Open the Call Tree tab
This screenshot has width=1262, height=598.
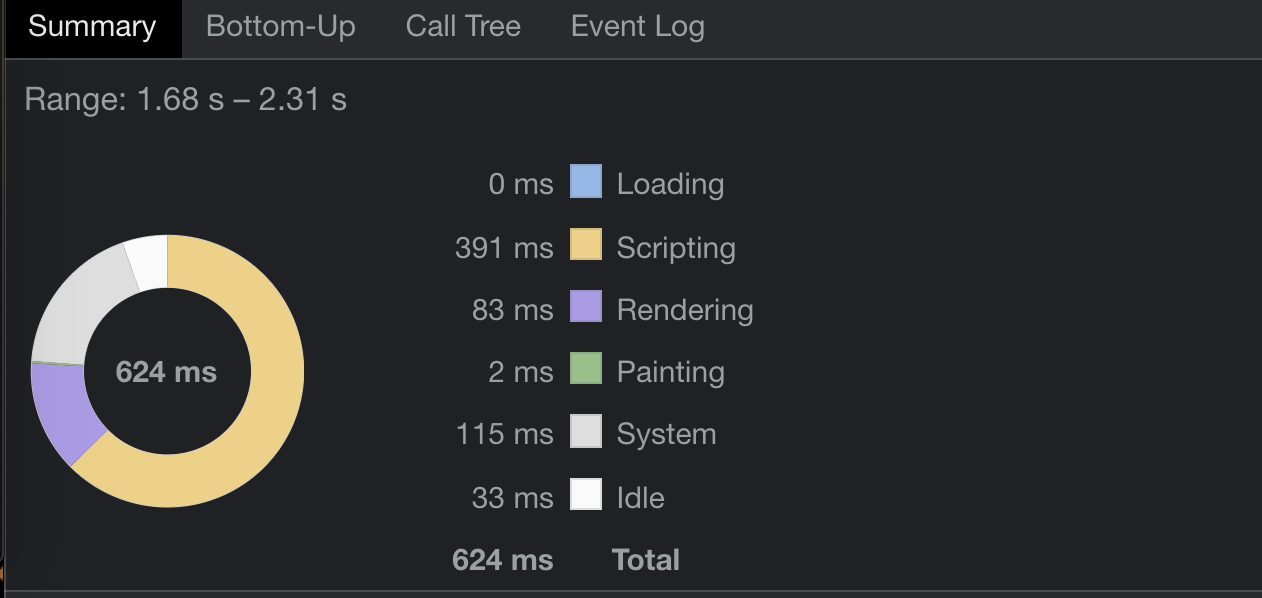(x=463, y=28)
